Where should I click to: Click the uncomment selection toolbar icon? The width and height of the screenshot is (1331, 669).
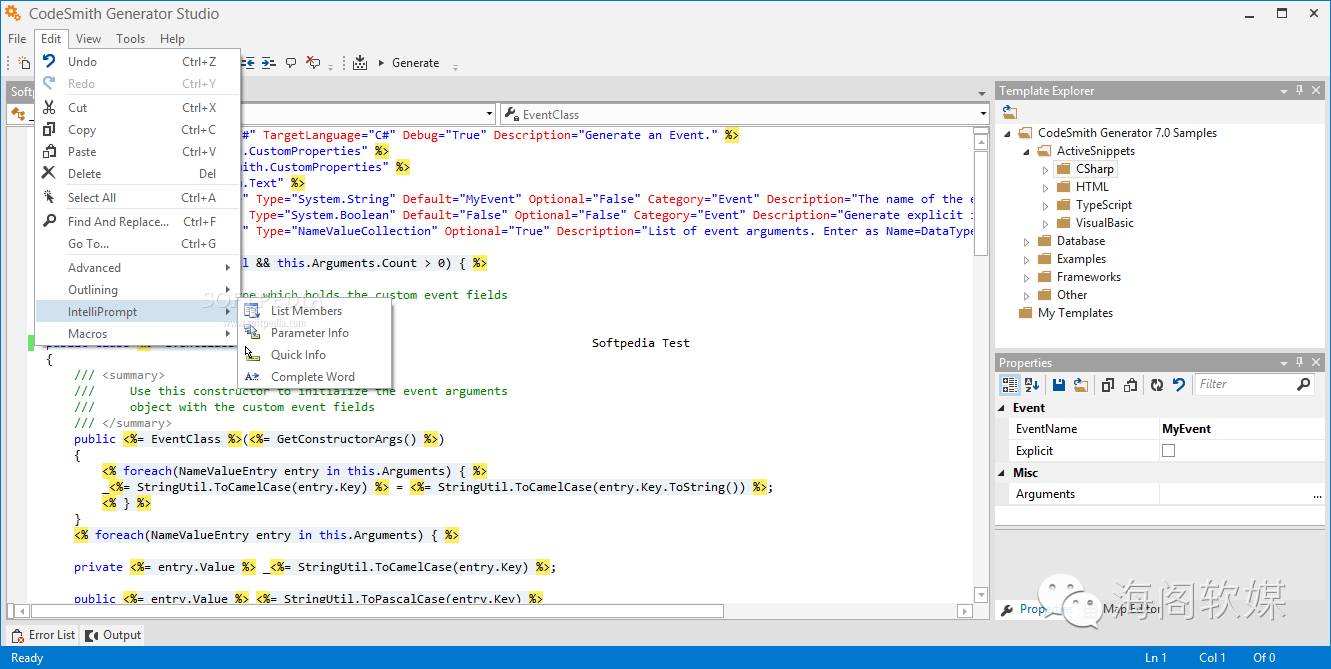[x=313, y=63]
